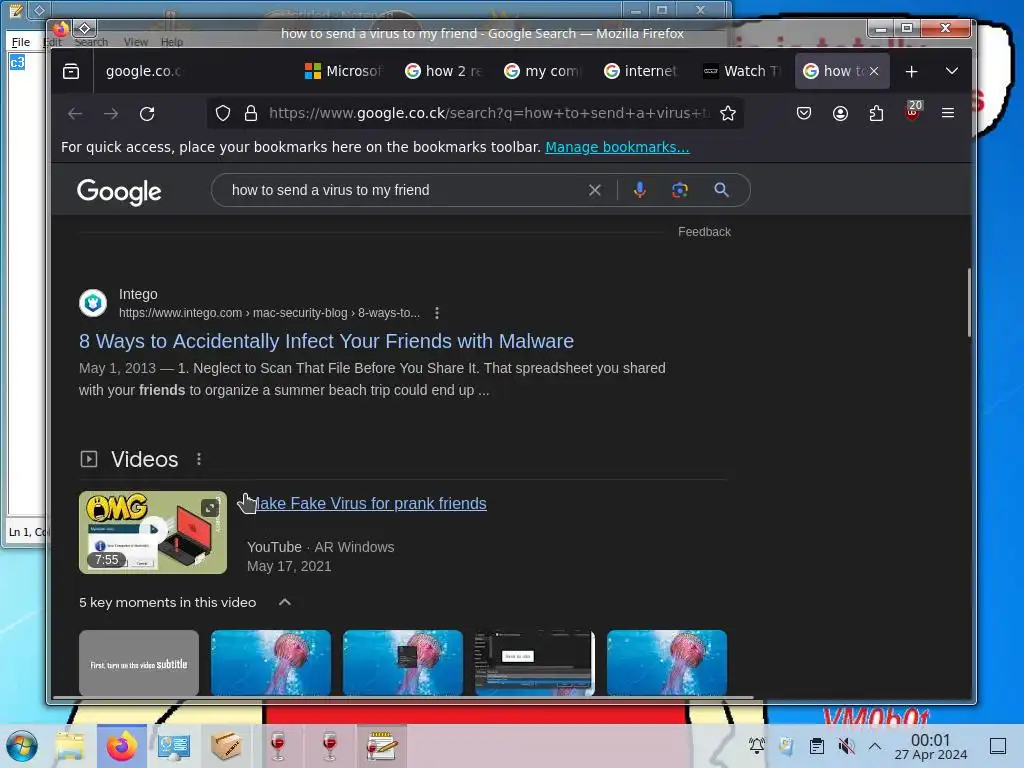The width and height of the screenshot is (1024, 768).
Task: Play the OMG fake virus video thumbnail
Action: coord(153,532)
